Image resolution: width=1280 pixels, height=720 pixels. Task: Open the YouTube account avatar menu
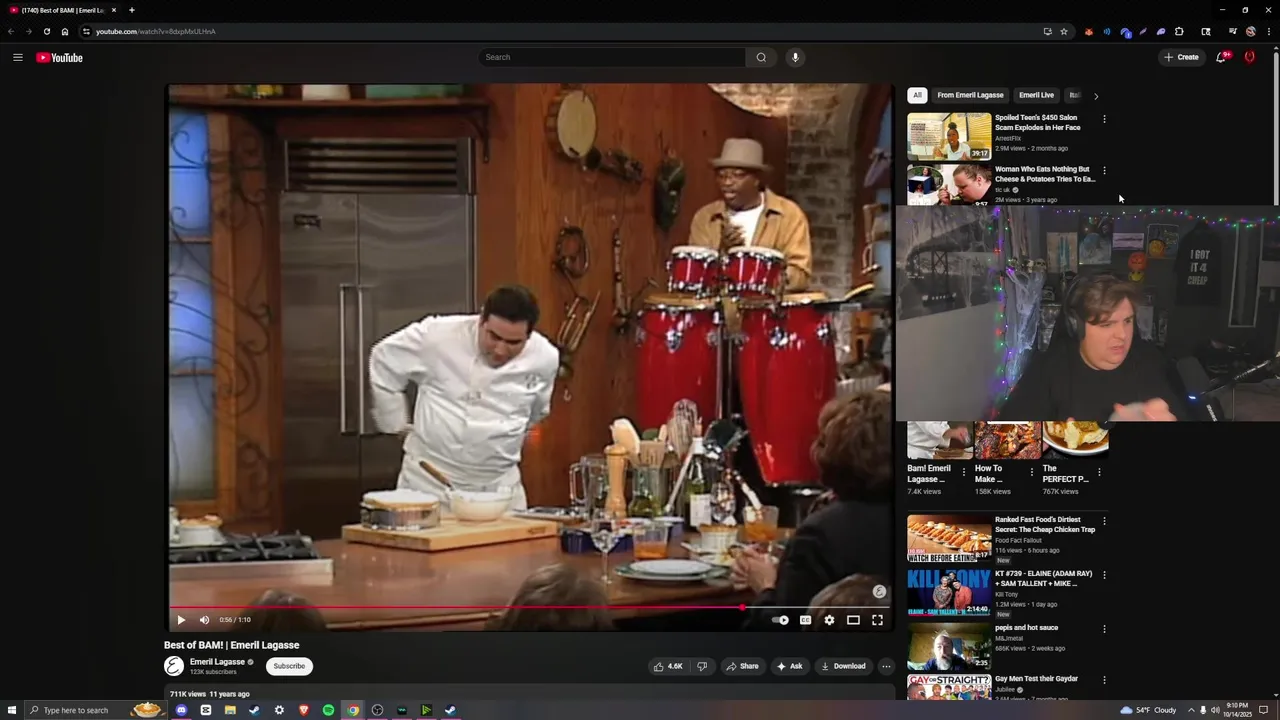pyautogui.click(x=1249, y=57)
